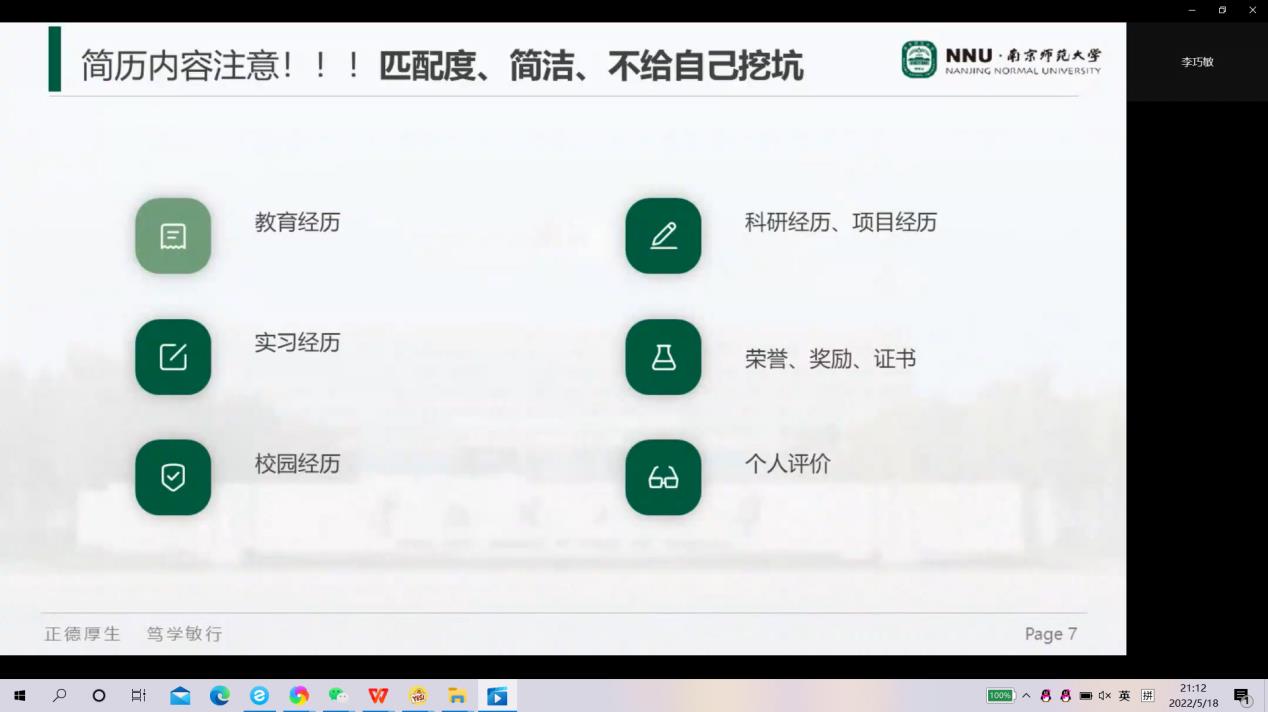This screenshot has height=712, width=1268.
Task: Open the yellow YES app on taskbar
Action: click(x=418, y=696)
